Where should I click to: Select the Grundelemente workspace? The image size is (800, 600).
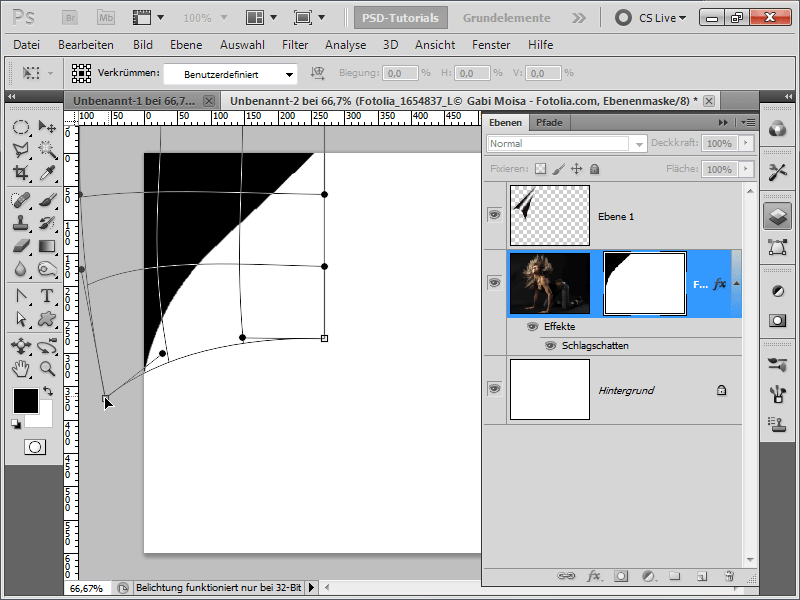(507, 18)
